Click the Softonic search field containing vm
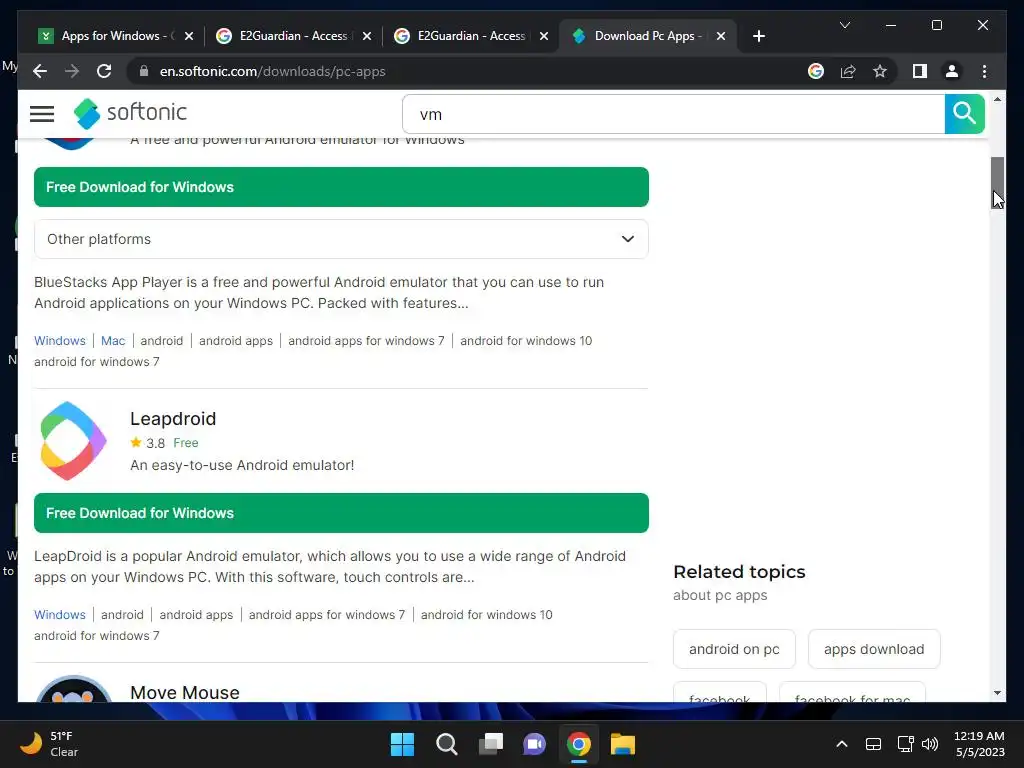This screenshot has width=1024, height=768. point(673,114)
